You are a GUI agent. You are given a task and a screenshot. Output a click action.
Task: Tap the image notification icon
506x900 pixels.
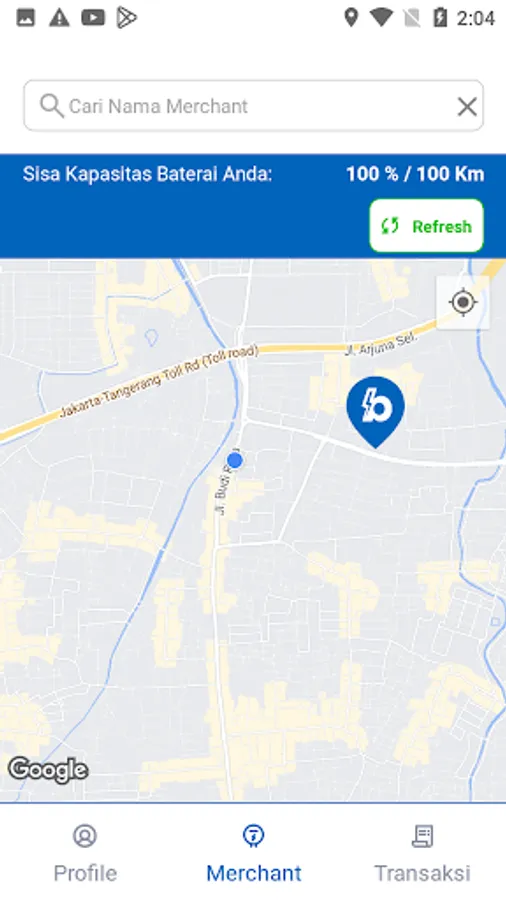point(25,18)
